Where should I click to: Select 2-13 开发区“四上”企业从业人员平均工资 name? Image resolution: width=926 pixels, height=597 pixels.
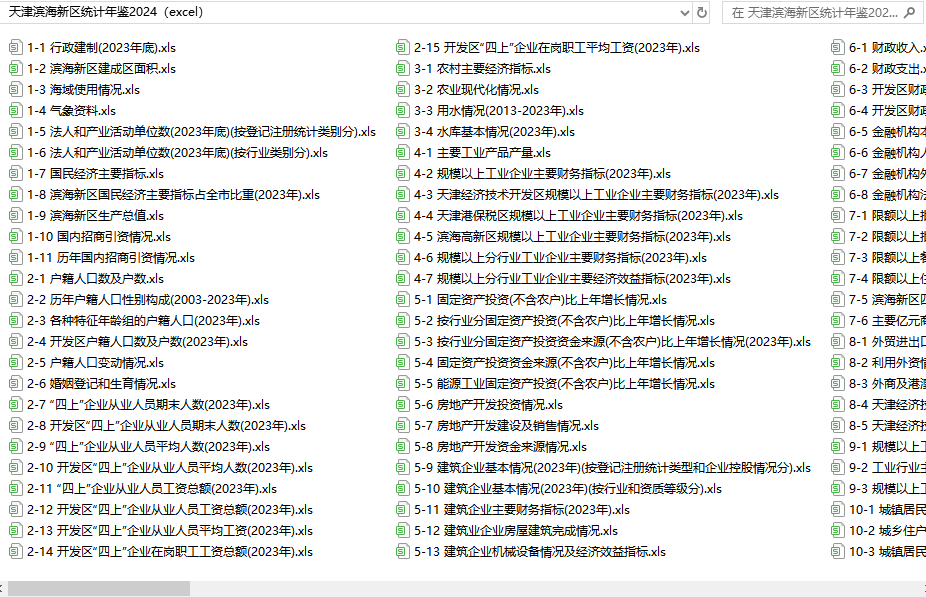click(x=169, y=531)
